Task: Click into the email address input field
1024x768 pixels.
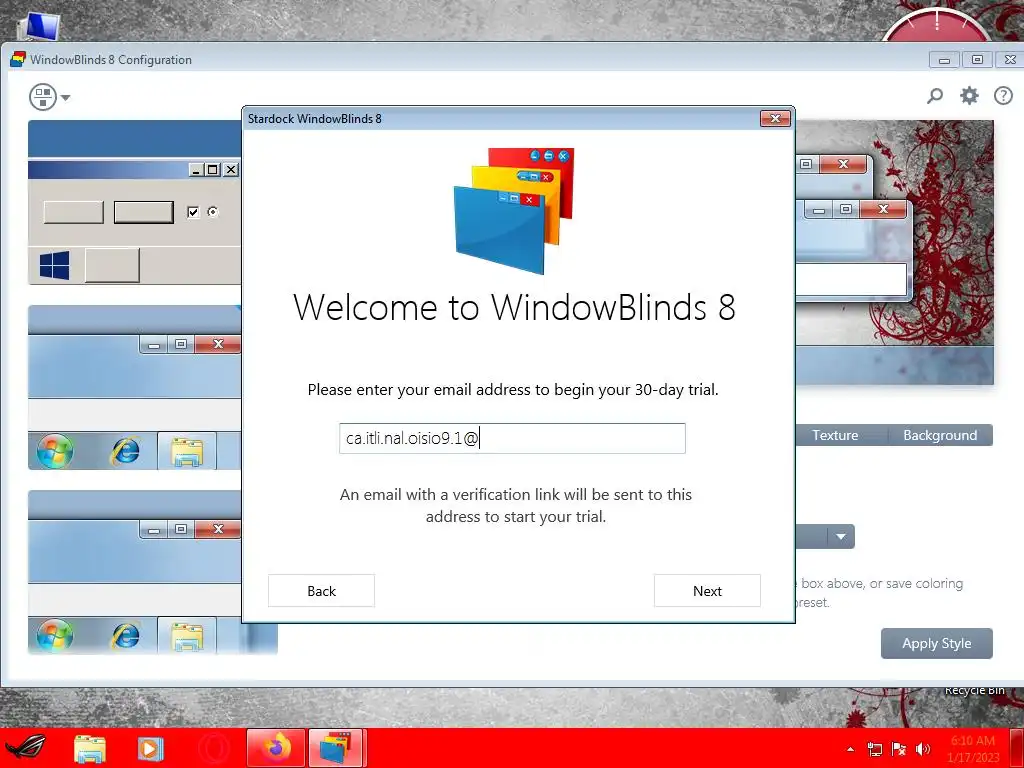Action: (513, 438)
